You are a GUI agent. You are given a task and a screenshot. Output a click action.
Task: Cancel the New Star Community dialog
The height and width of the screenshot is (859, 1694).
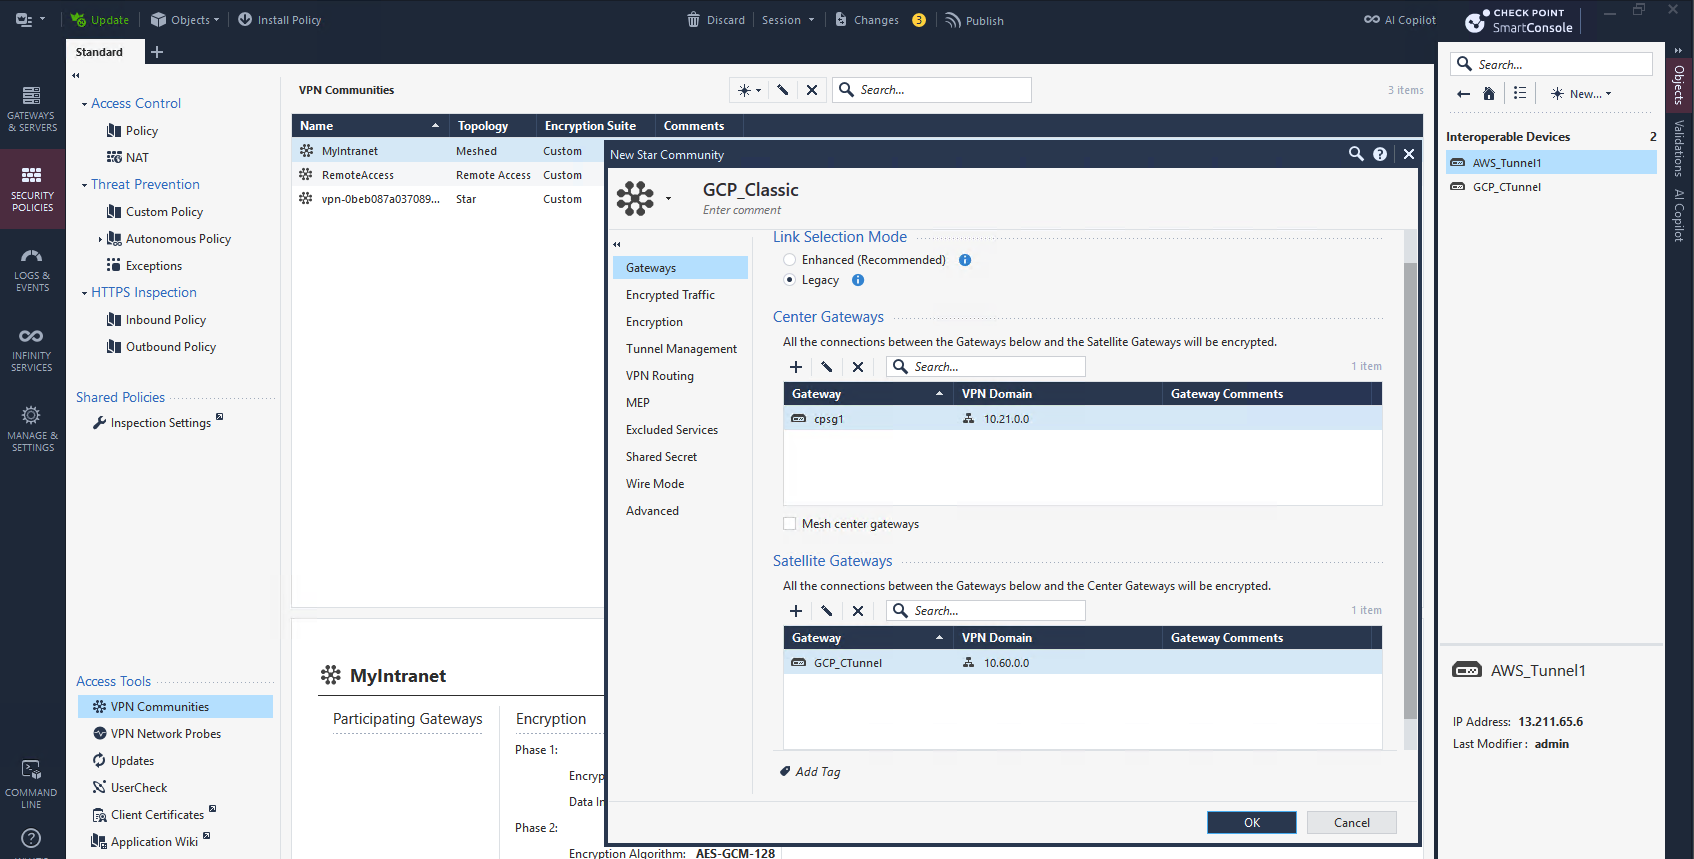(1351, 823)
